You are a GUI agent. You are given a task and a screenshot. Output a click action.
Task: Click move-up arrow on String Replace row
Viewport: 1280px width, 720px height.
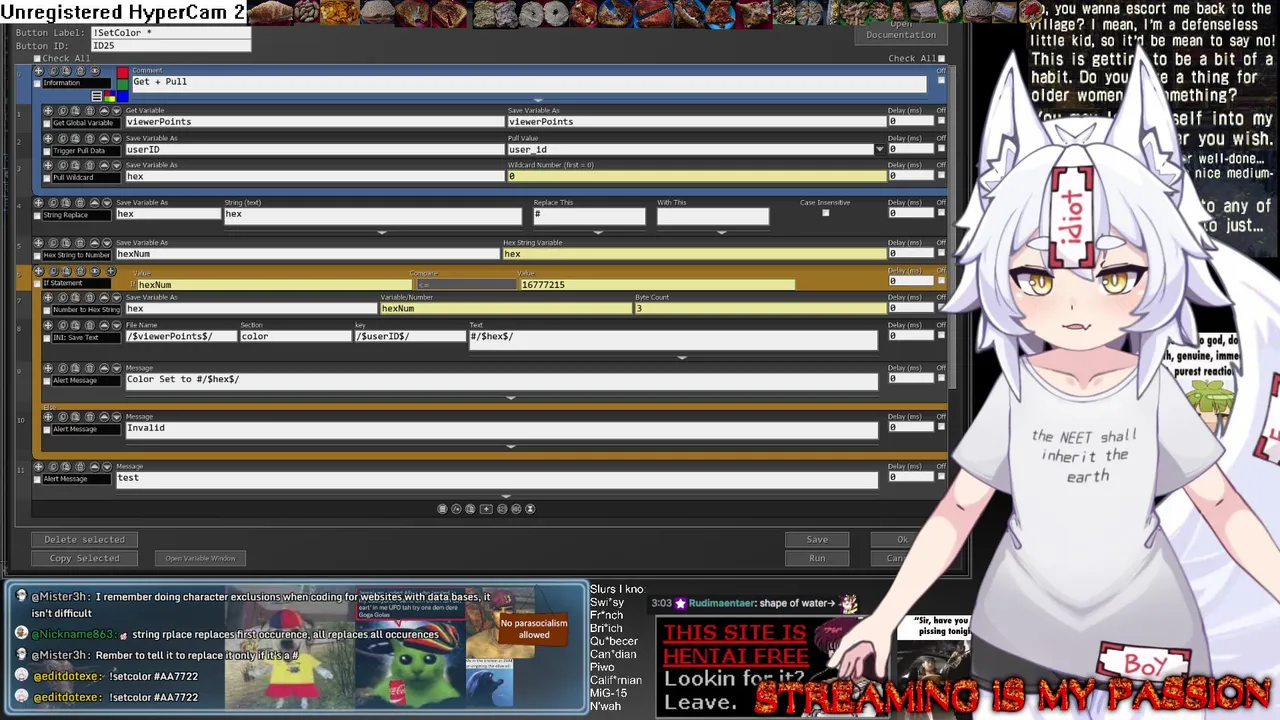point(94,203)
